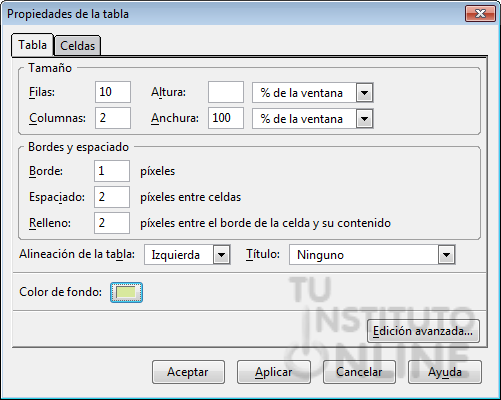The height and width of the screenshot is (400, 501).
Task: Close the Propiedades de la tabla dialog
Action: coord(480,14)
